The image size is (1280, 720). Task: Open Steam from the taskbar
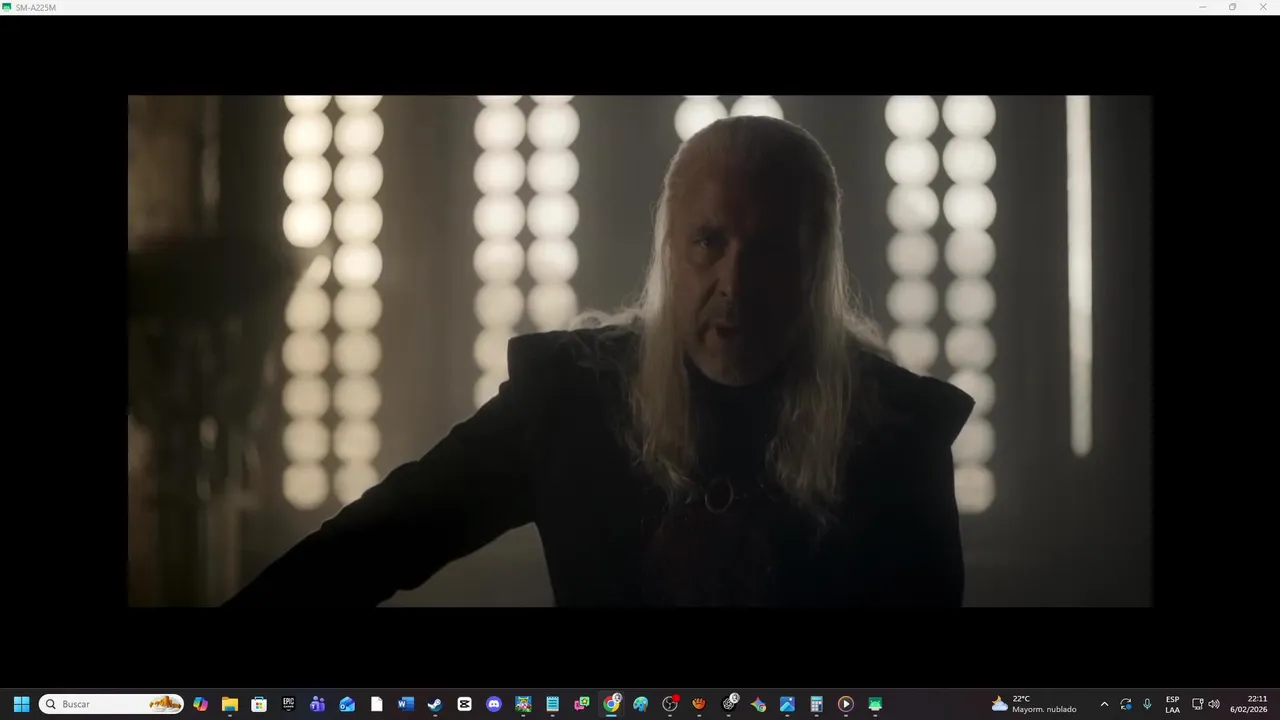coord(435,704)
